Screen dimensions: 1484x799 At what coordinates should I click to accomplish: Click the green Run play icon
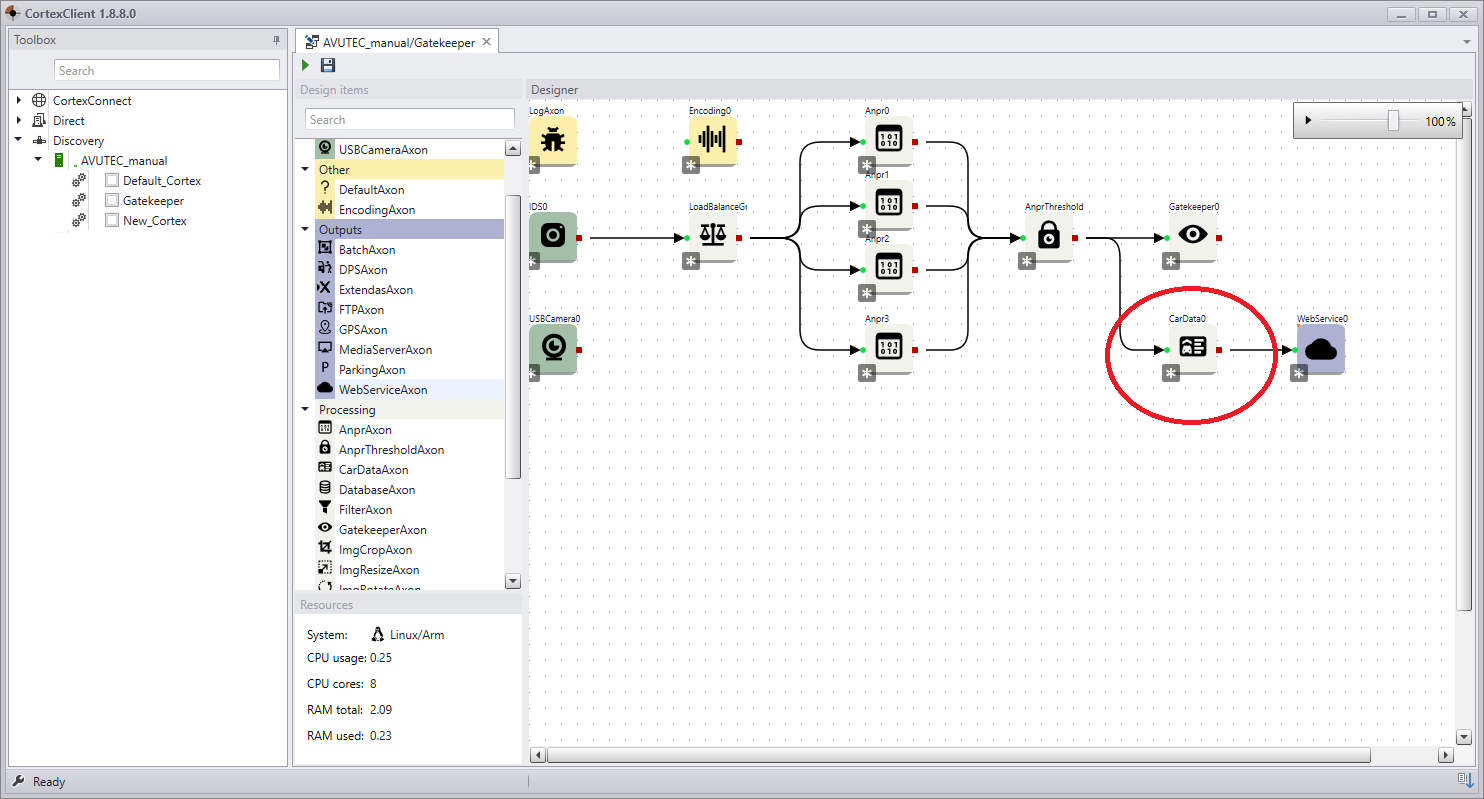pos(305,65)
